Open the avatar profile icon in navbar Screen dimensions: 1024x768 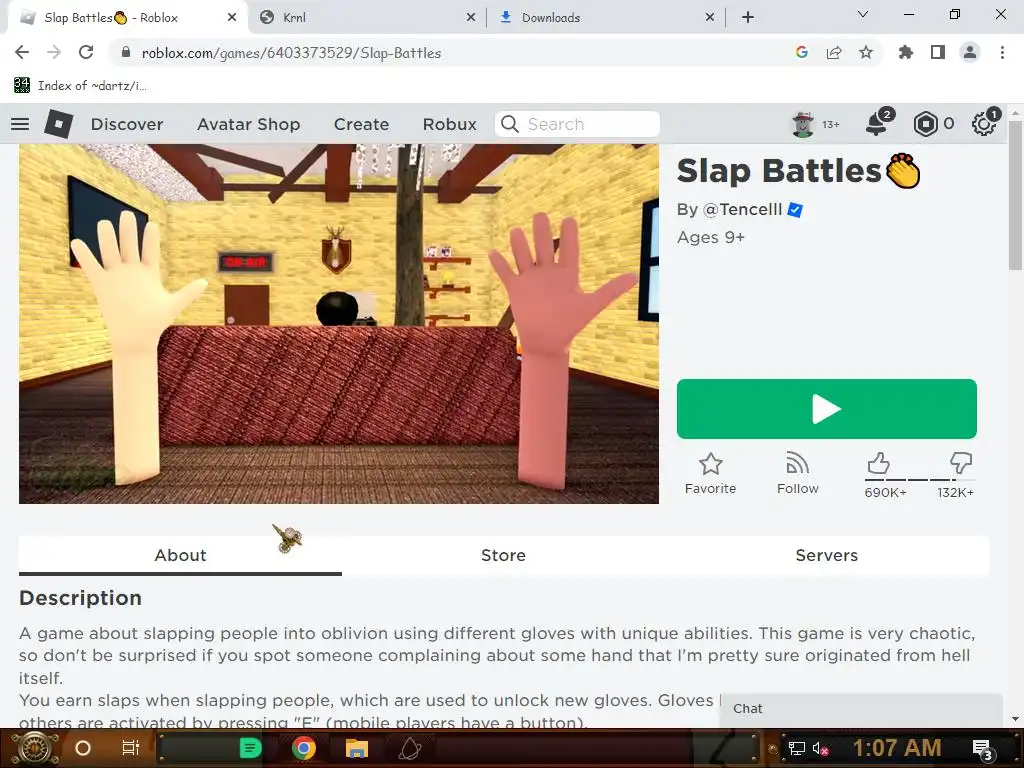(803, 124)
